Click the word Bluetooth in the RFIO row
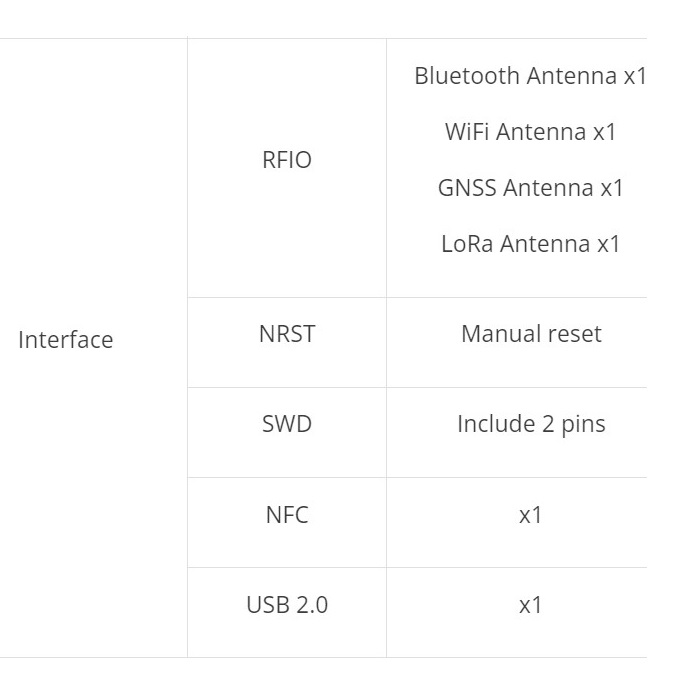This screenshot has width=700, height=700. tap(467, 76)
